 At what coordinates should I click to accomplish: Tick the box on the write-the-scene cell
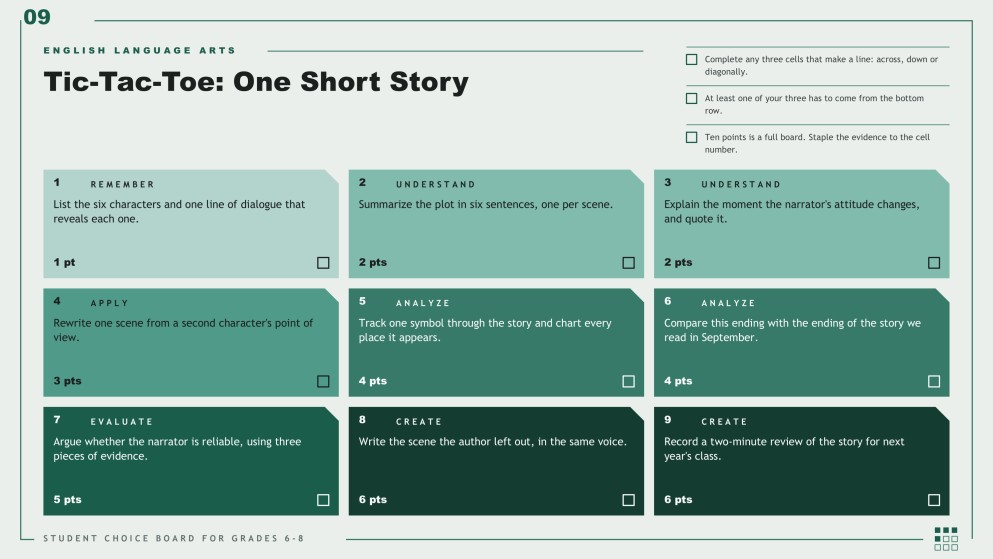pyautogui.click(x=628, y=500)
